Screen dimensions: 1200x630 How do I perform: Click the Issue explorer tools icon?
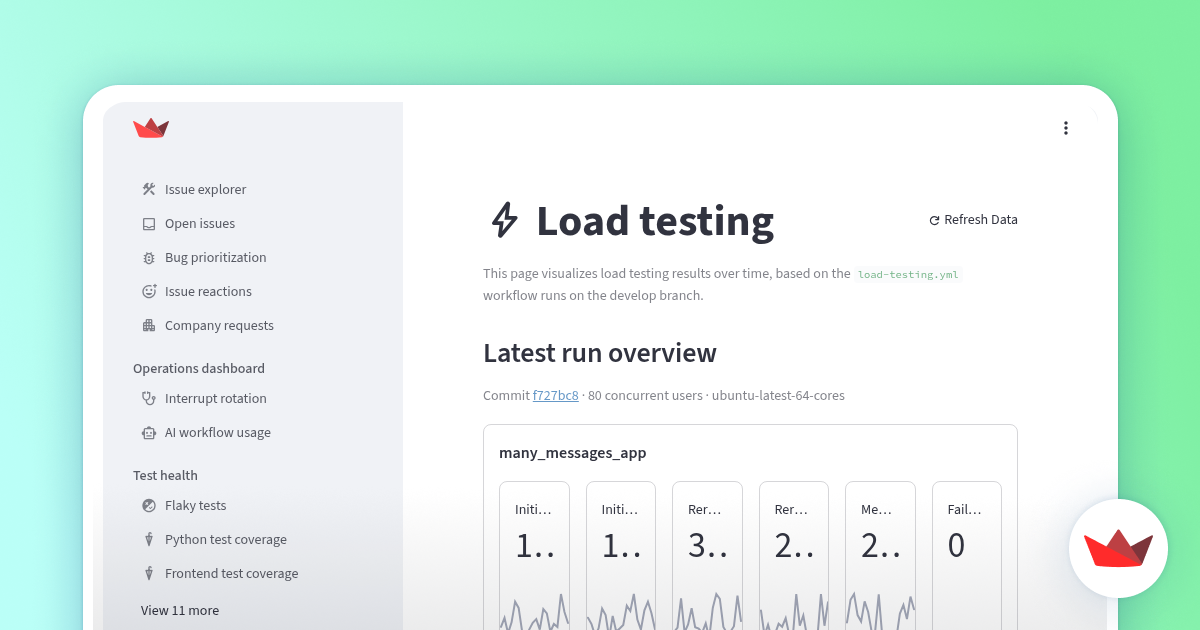coord(149,189)
